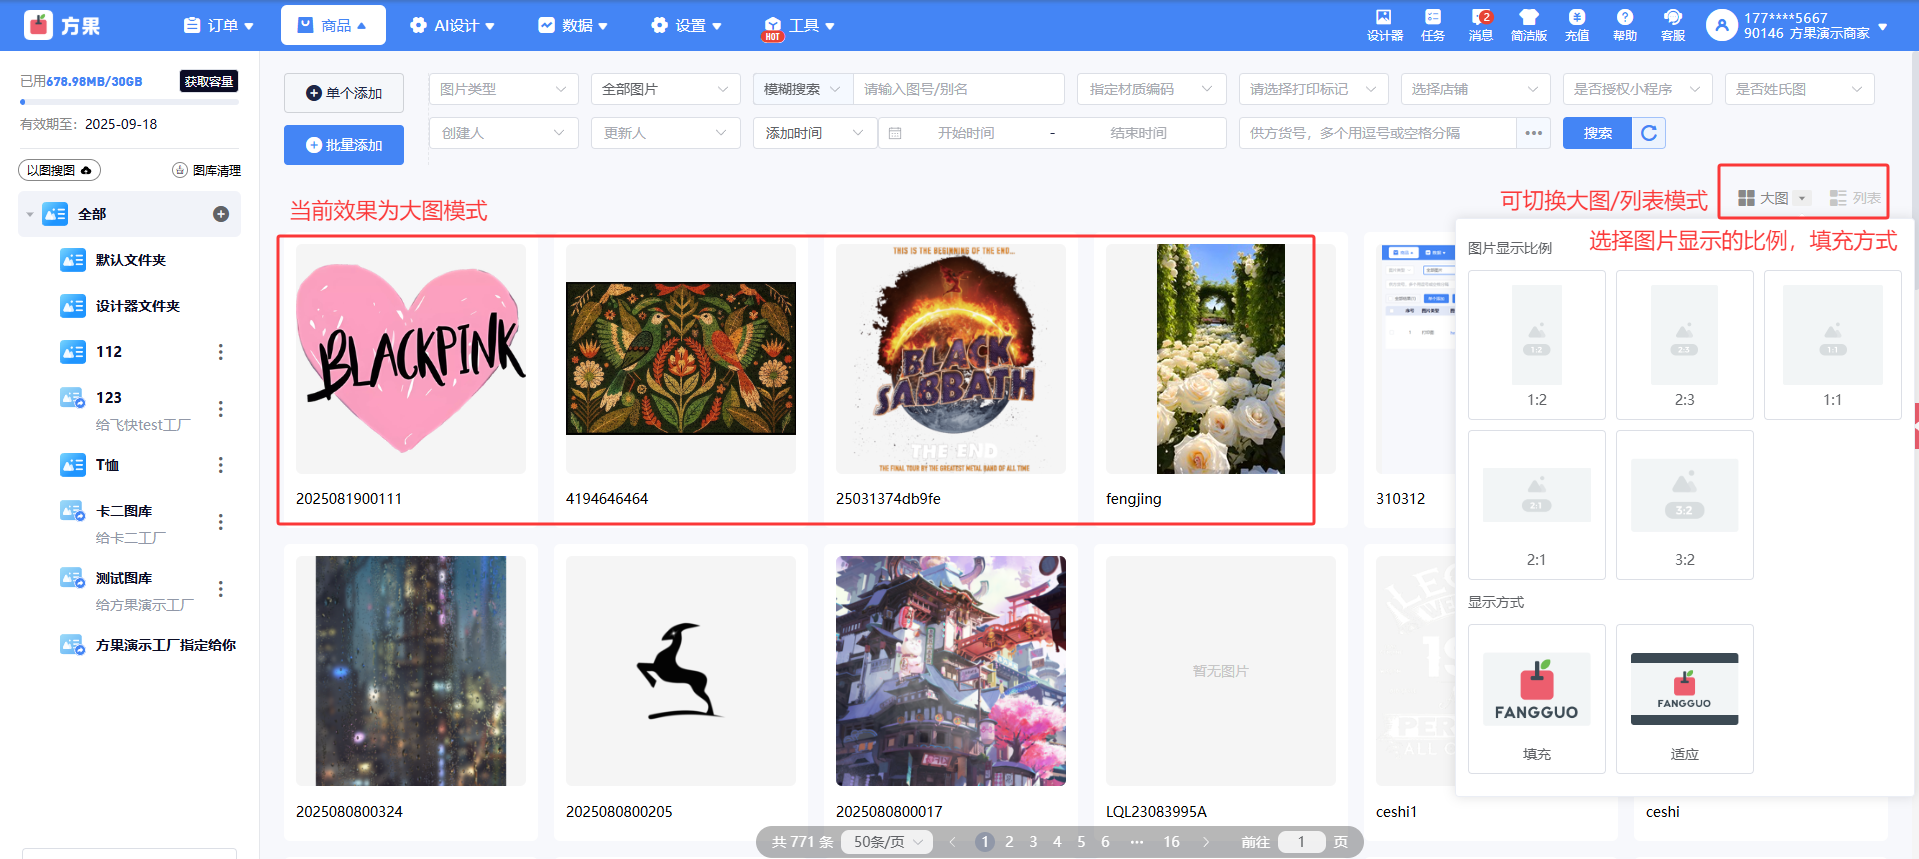
Task: Click the 单个添加 button
Action: [x=344, y=93]
